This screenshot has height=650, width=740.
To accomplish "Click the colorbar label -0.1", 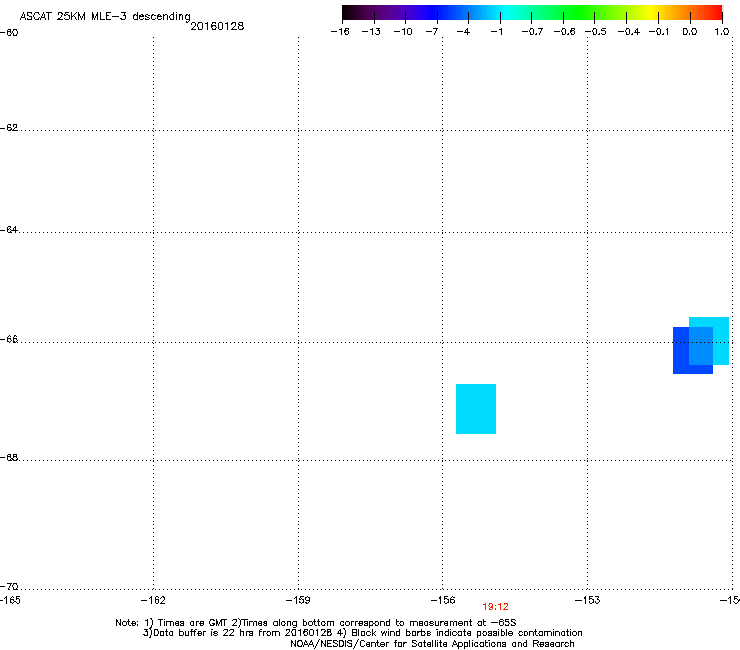I will 659,32.
